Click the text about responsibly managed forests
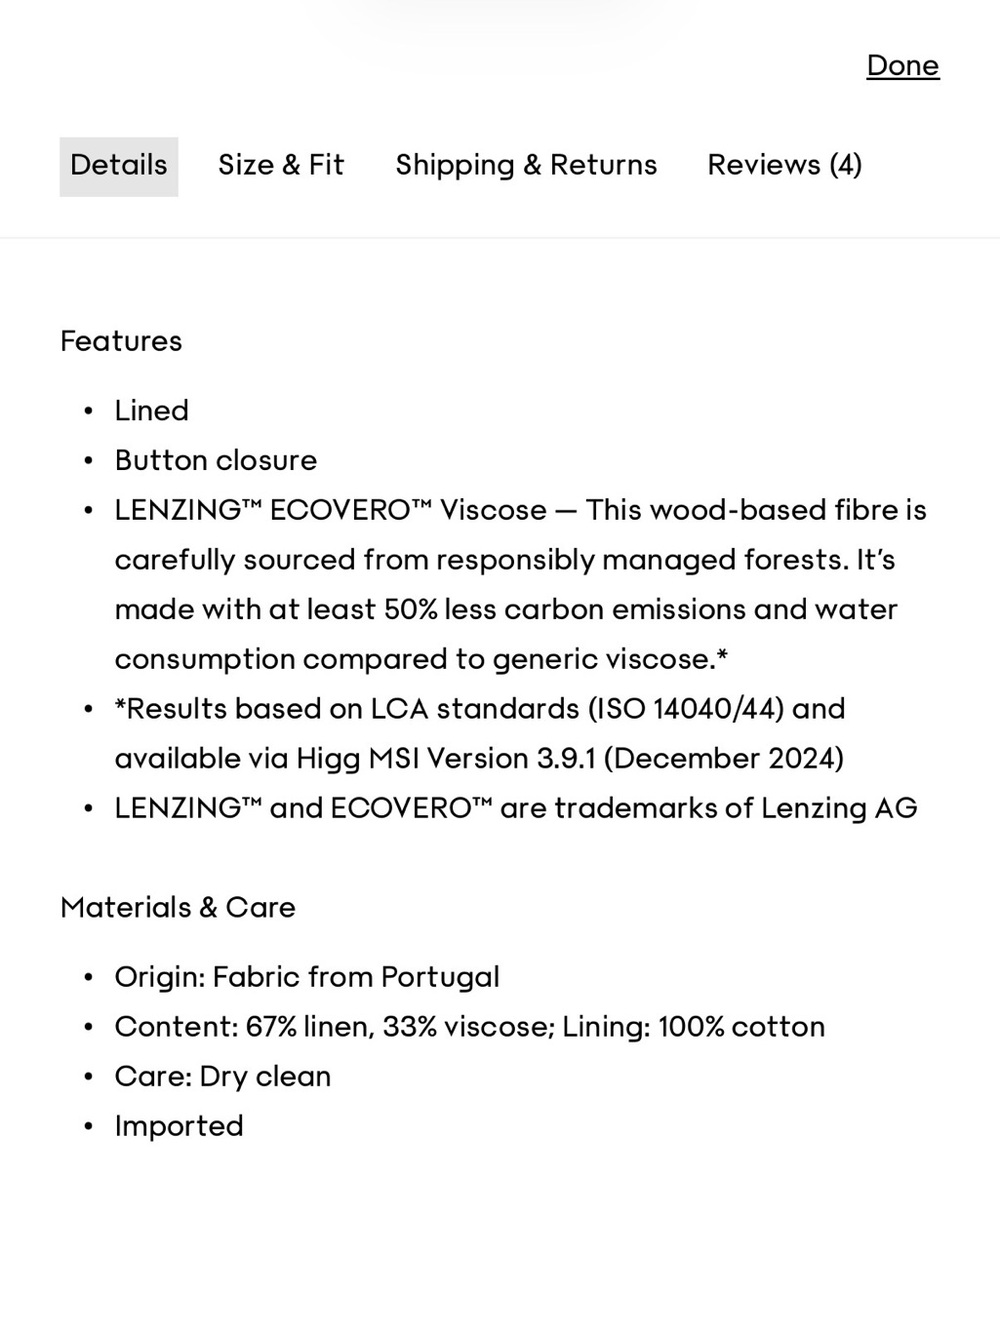1000x1333 pixels. 505,559
